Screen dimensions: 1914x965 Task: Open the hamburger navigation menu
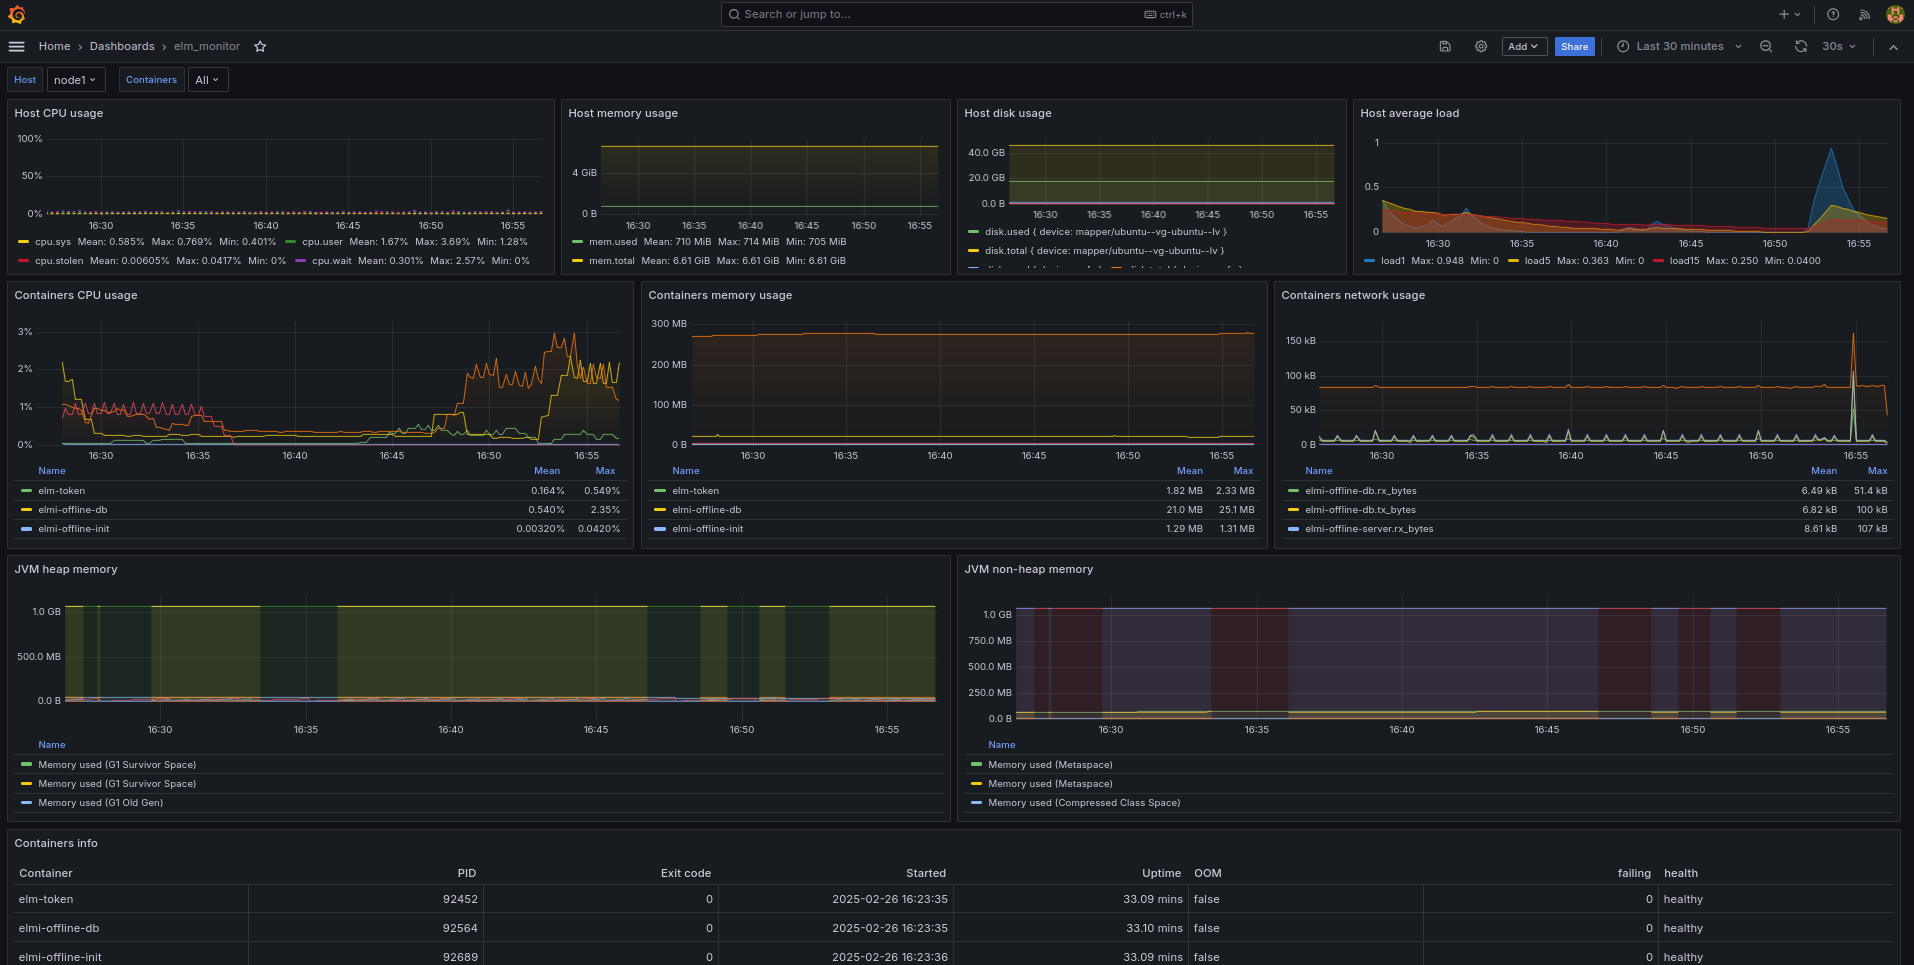pyautogui.click(x=17, y=47)
